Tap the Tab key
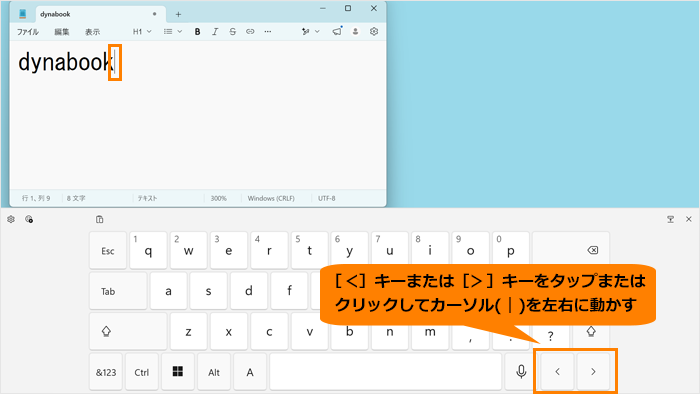This screenshot has height=394, width=700. [118, 291]
